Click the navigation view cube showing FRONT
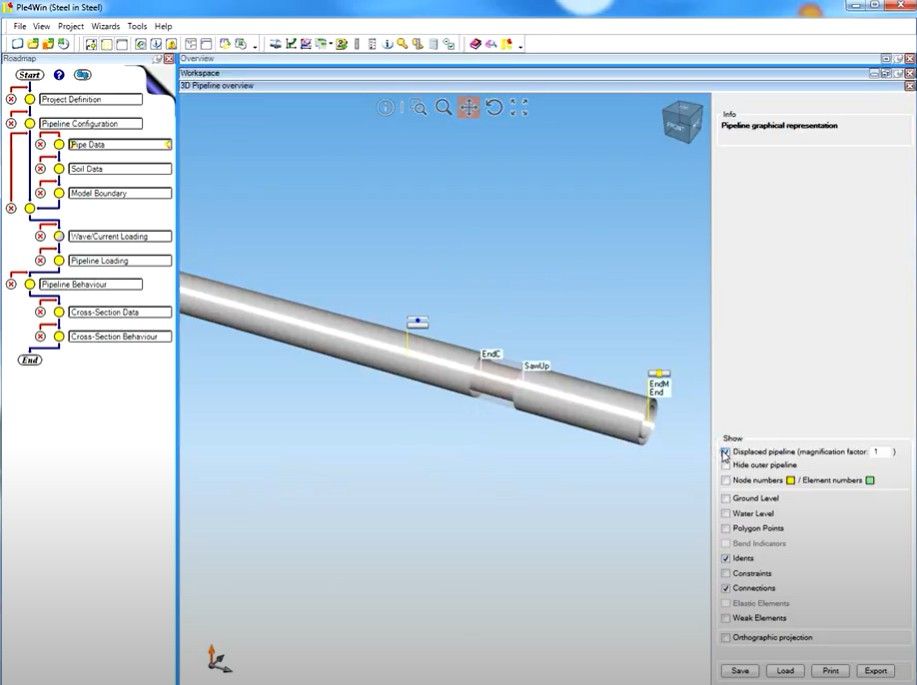Image resolution: width=917 pixels, height=685 pixels. click(682, 120)
